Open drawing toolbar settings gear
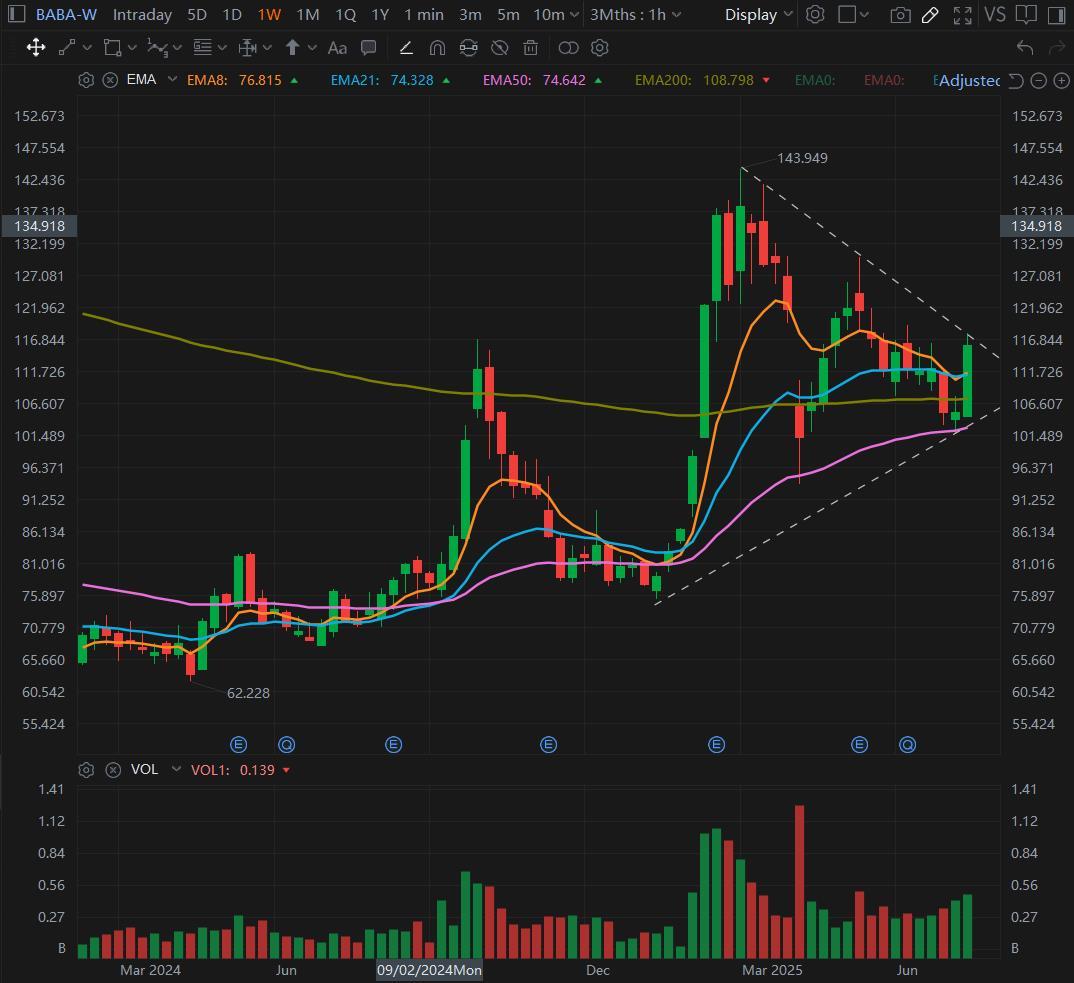The image size is (1074, 983). 599,47
